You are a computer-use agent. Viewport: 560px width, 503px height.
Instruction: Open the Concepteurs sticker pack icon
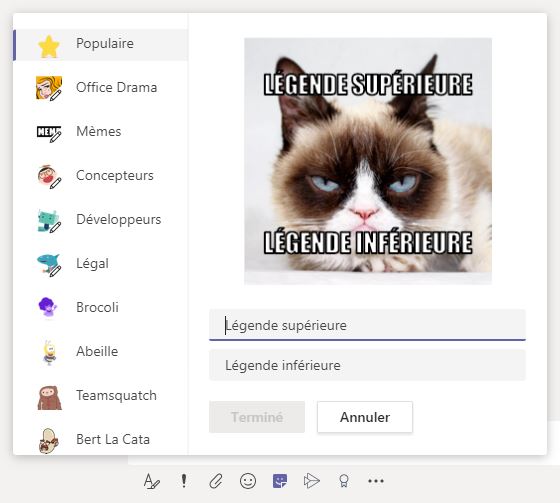[x=49, y=176]
